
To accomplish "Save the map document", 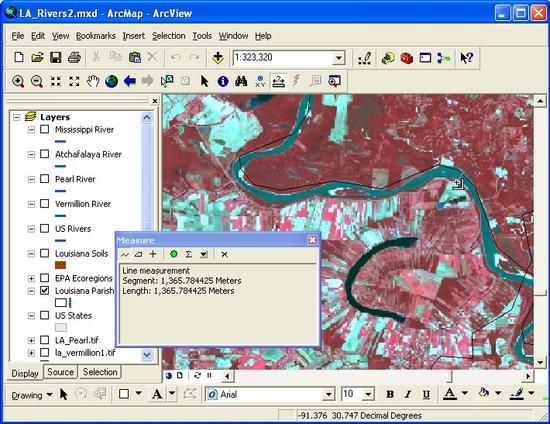I will (x=56, y=58).
